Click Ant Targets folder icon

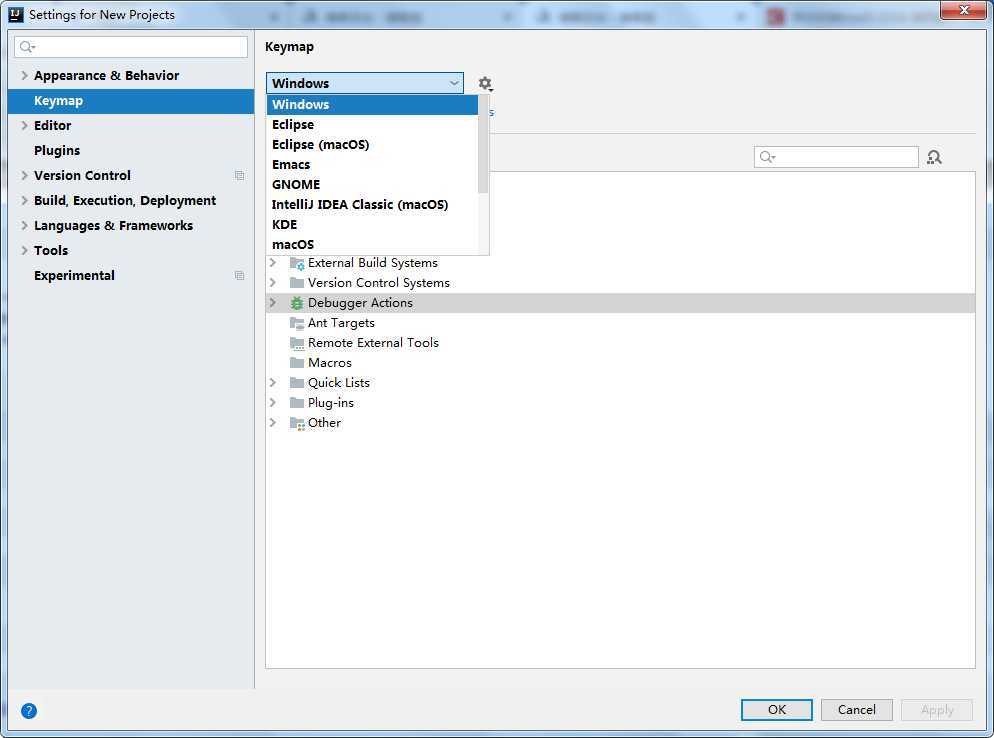coord(297,323)
